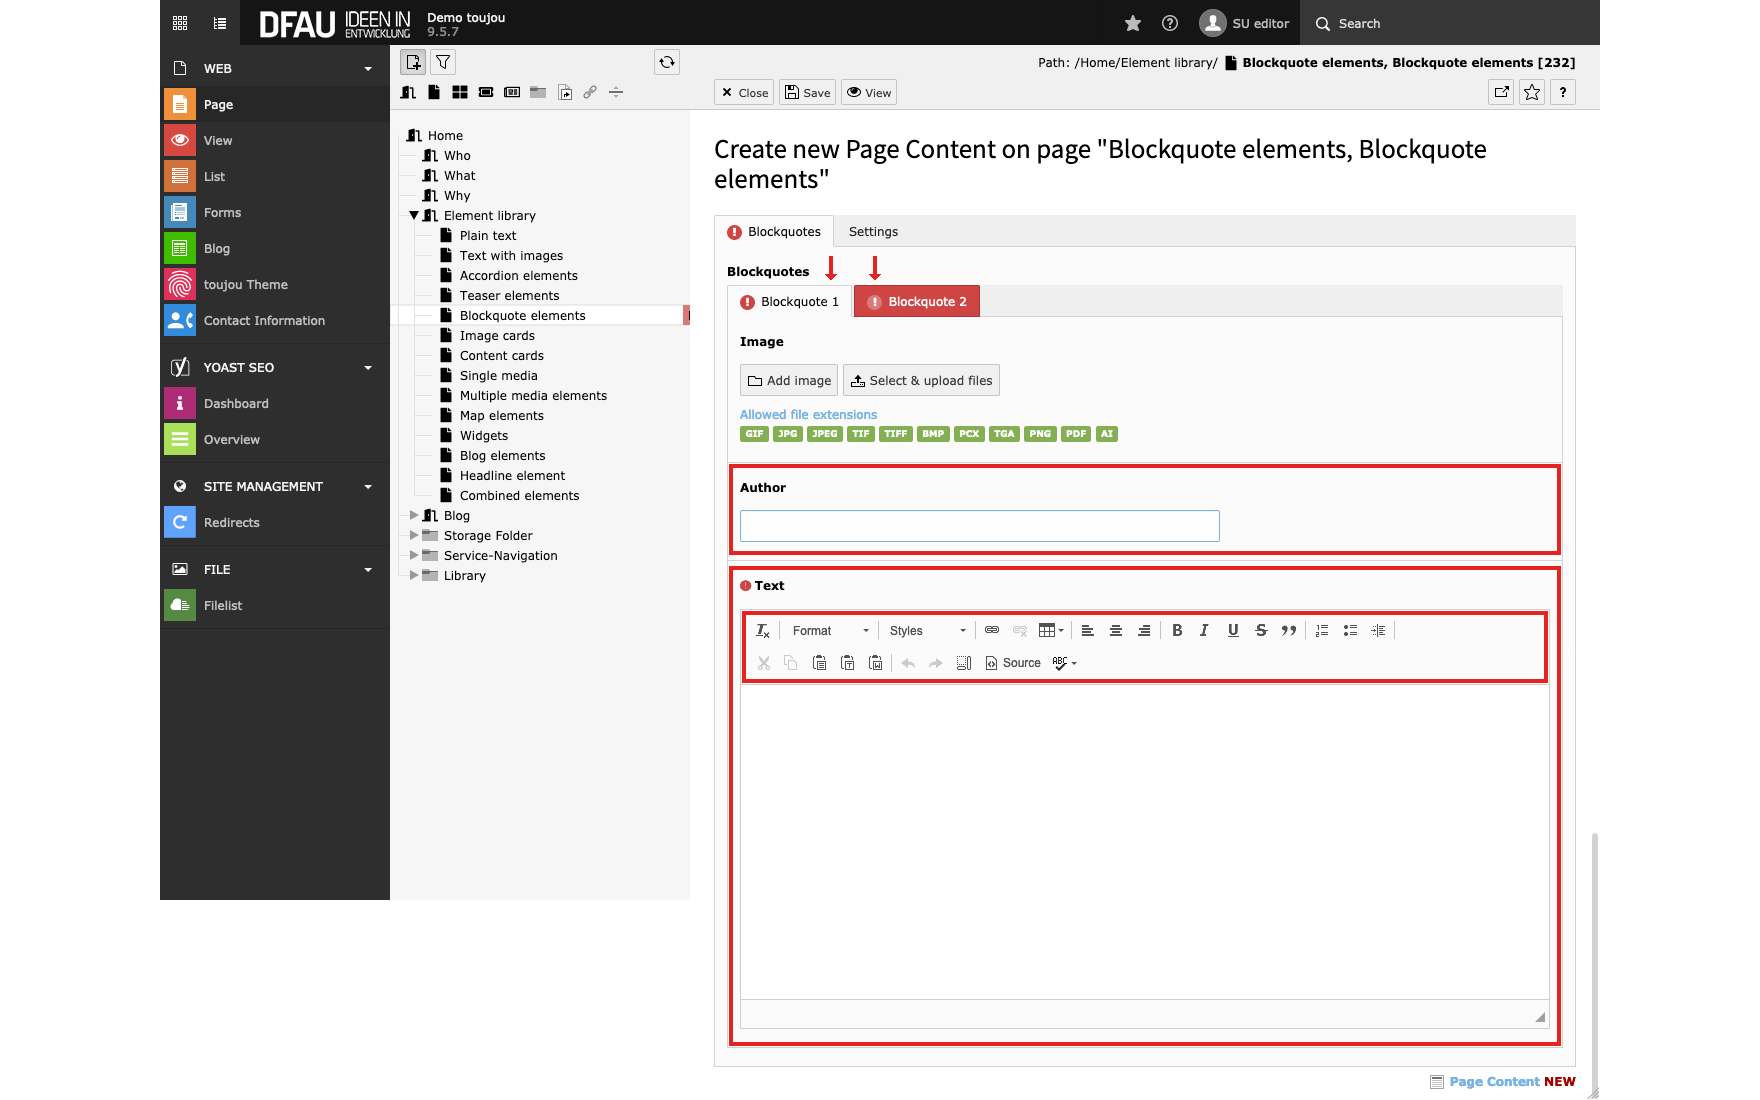Expand the Blog page tree node
1760x1100 pixels.
point(414,515)
